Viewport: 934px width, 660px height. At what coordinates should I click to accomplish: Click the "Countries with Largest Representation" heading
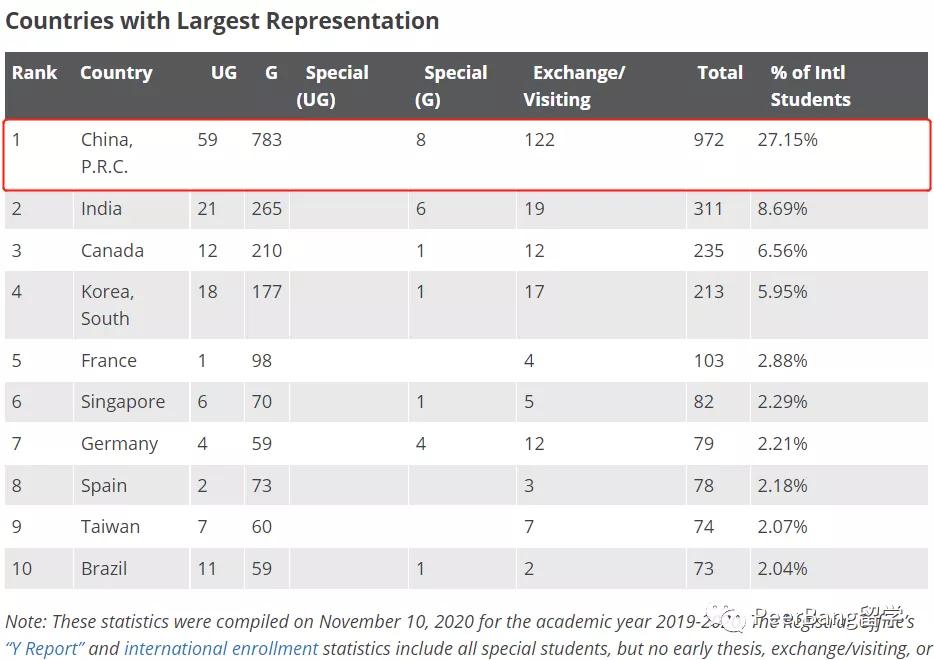click(222, 21)
